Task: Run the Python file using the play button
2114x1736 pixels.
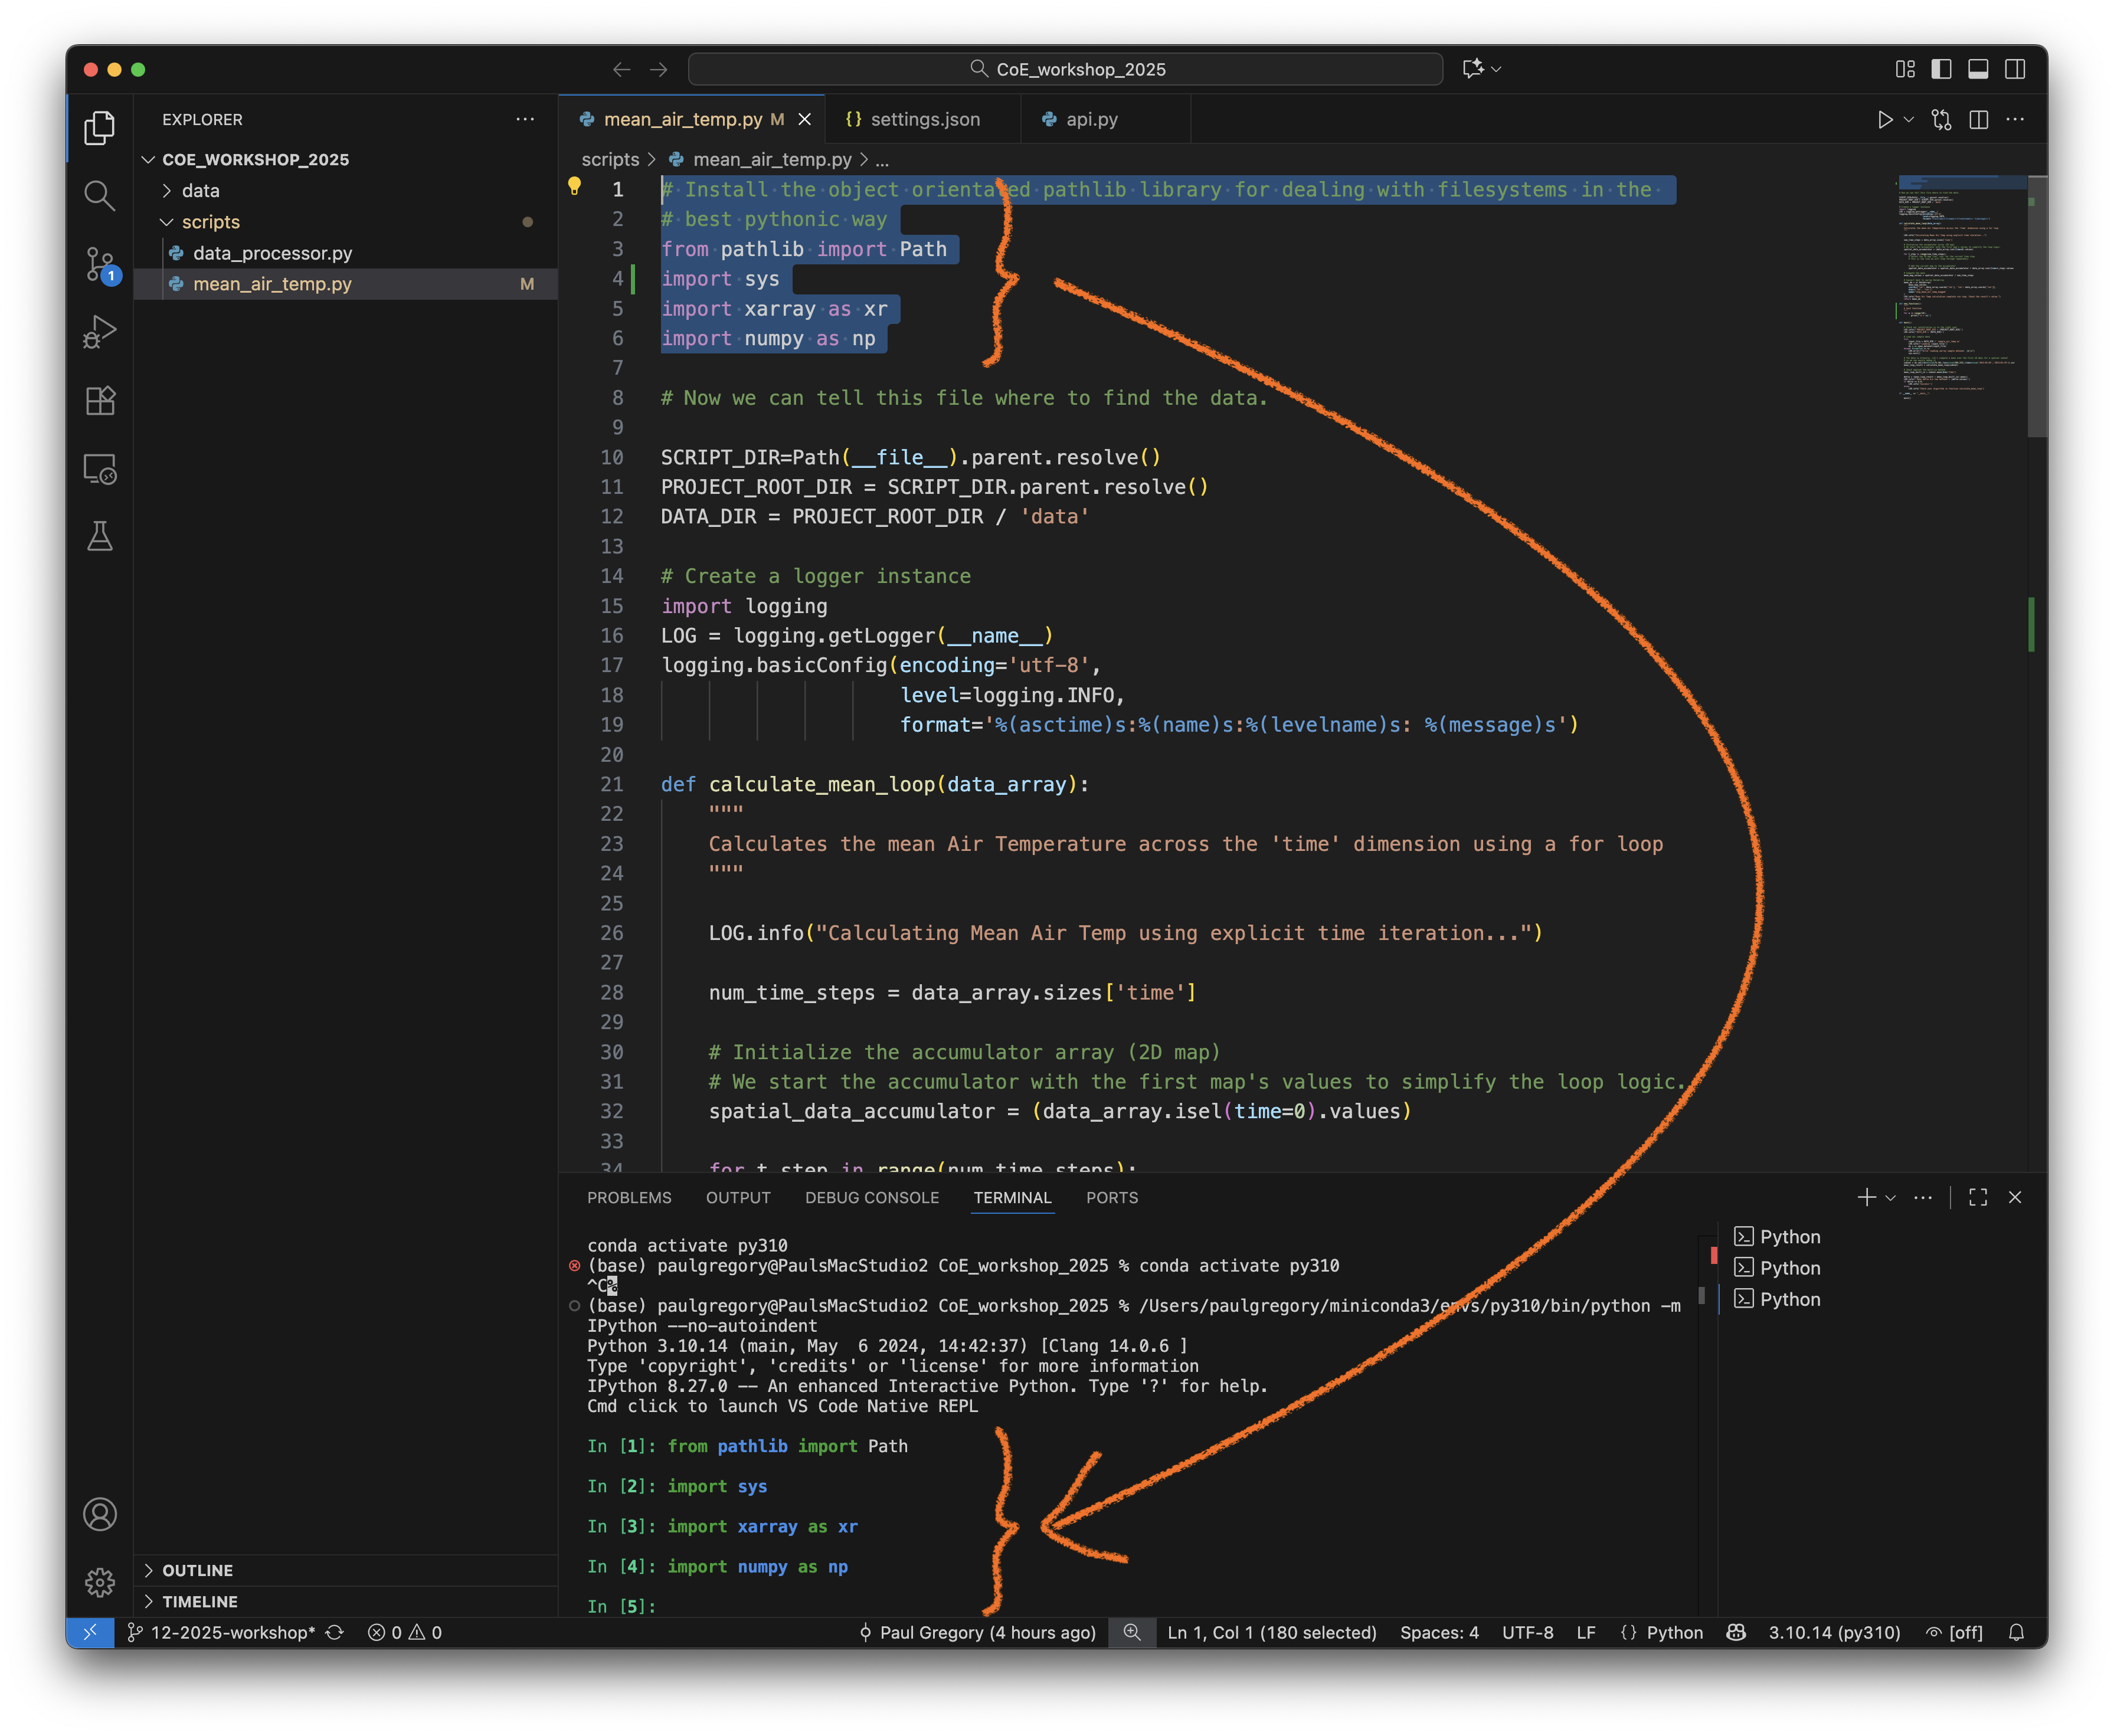Action: click(x=1886, y=119)
